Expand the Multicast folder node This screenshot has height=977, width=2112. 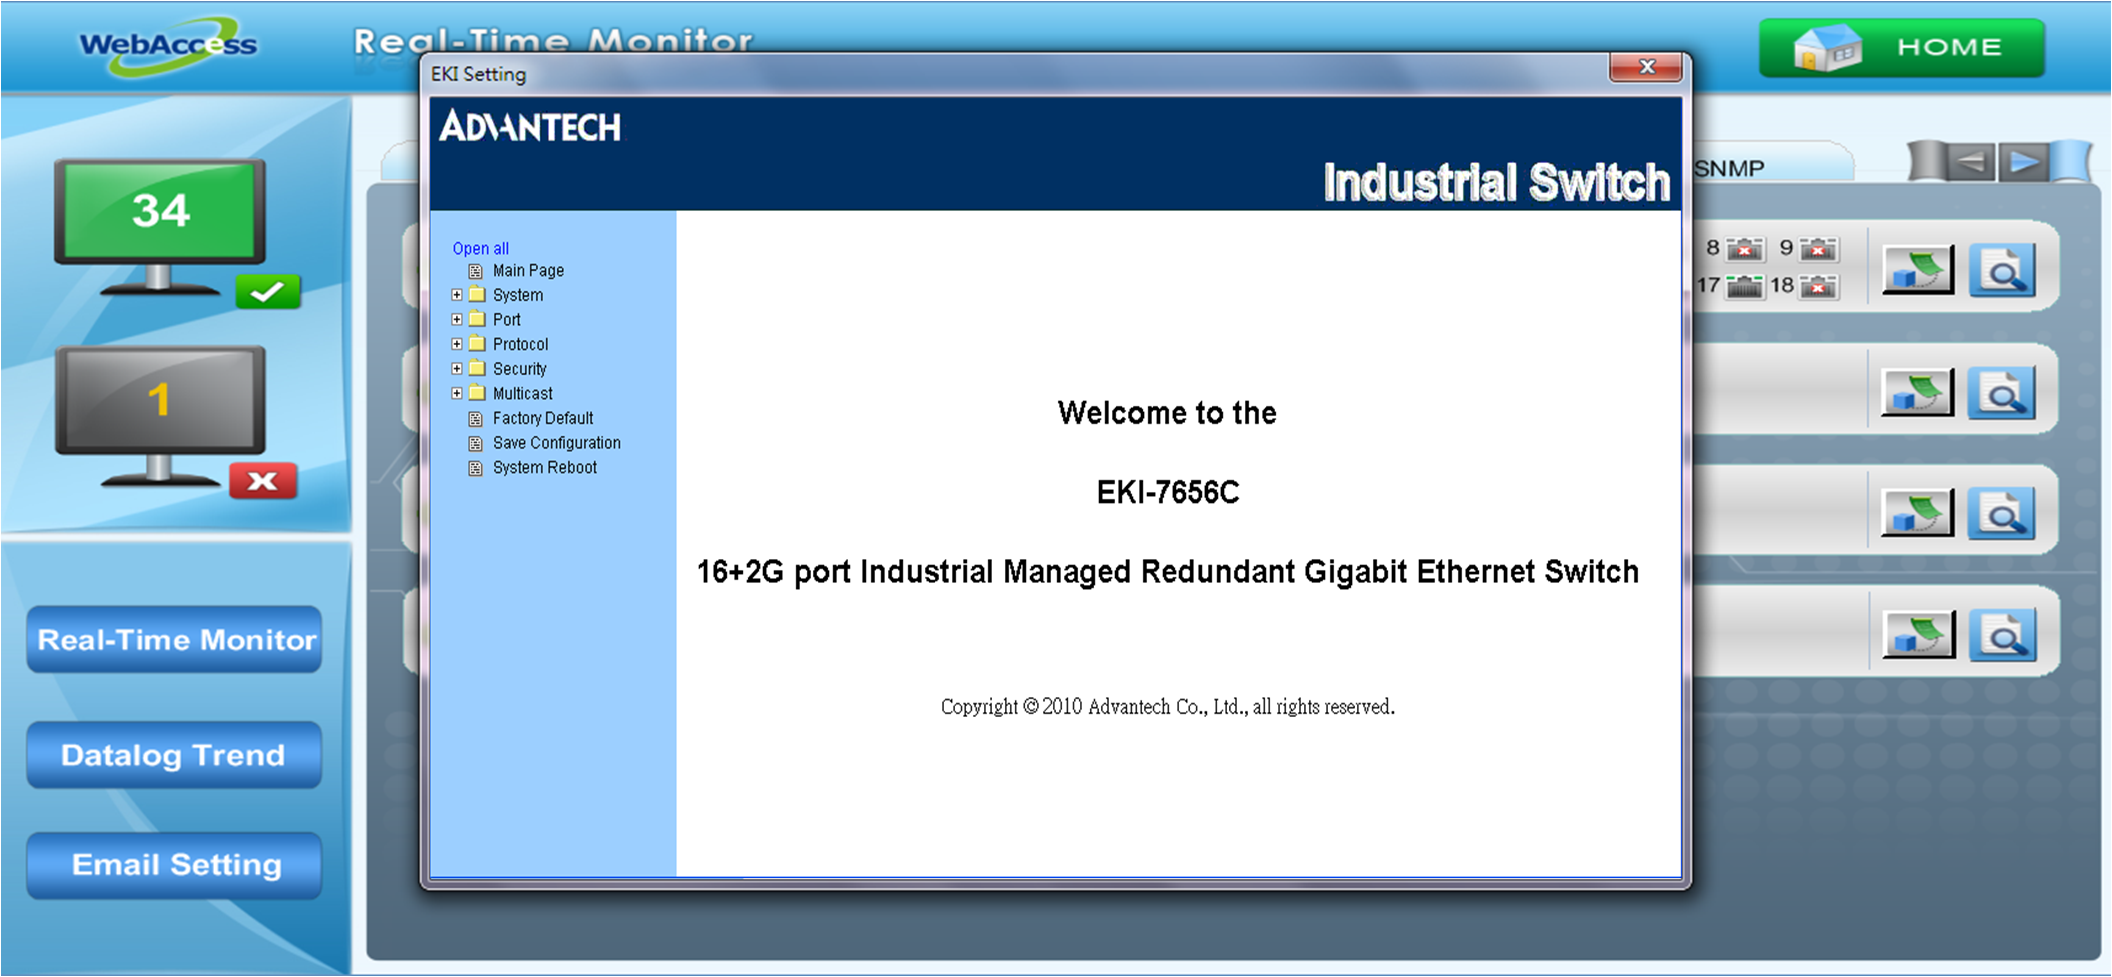[x=457, y=394]
